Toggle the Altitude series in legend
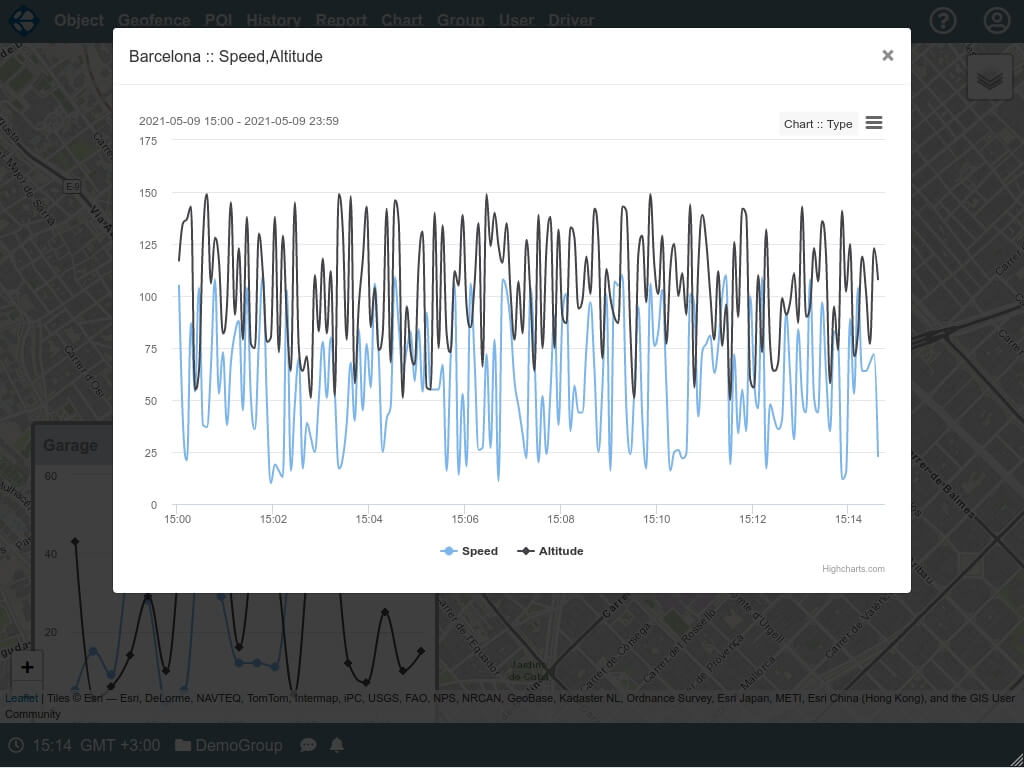 (550, 551)
